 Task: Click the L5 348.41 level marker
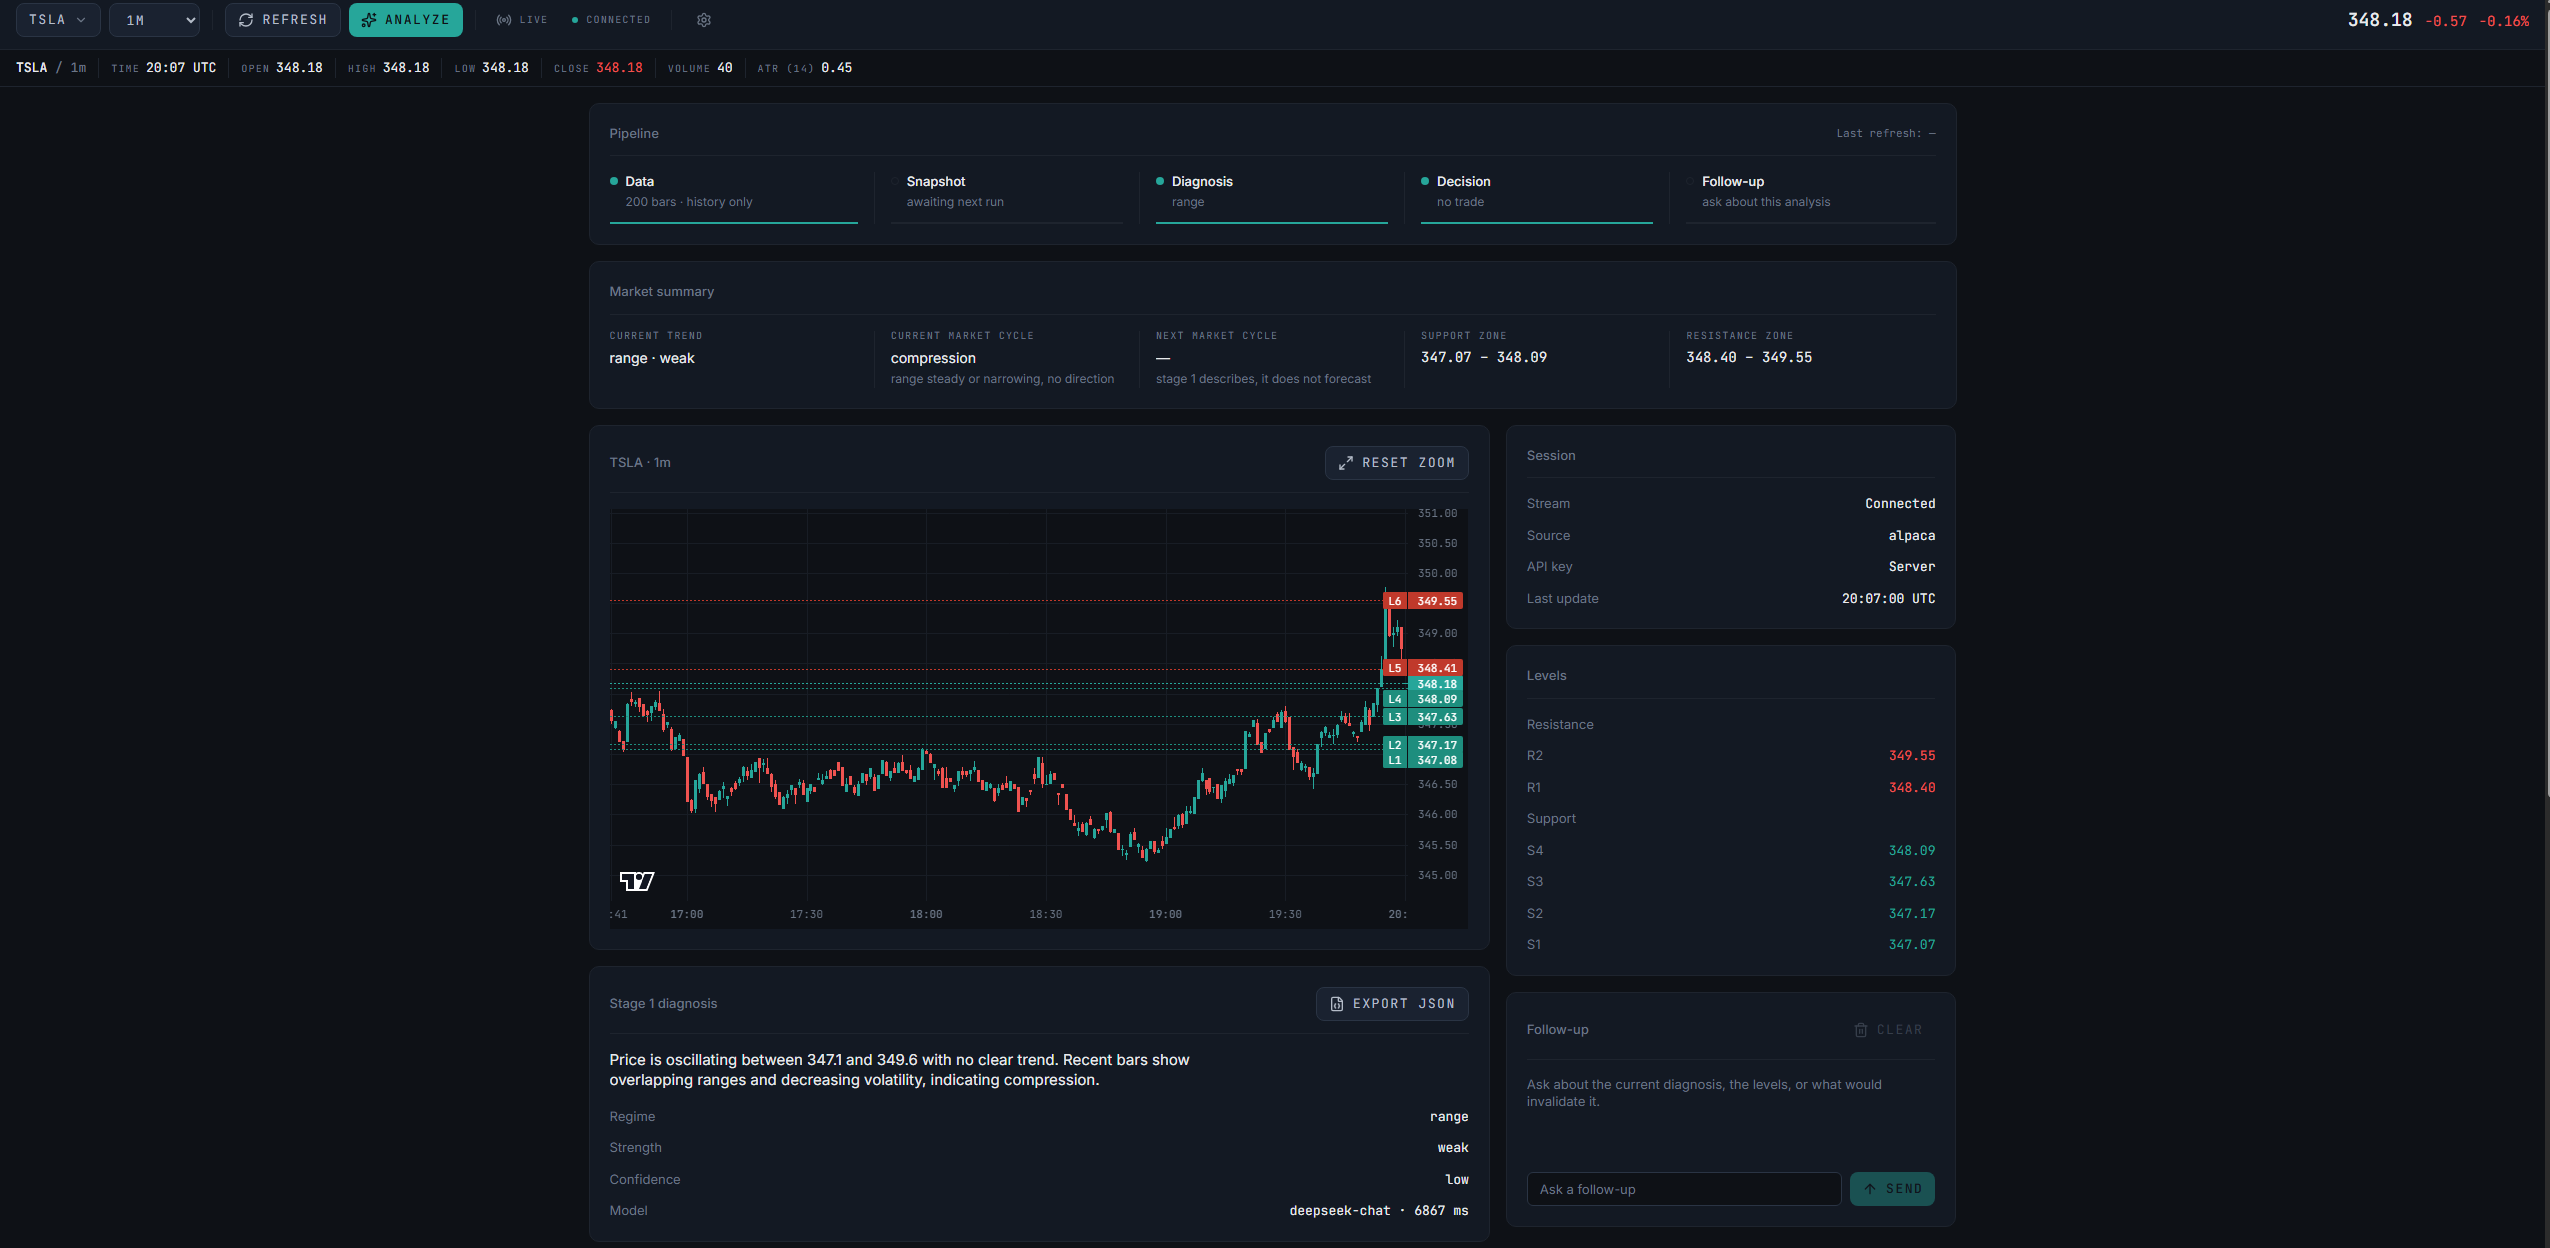1423,668
